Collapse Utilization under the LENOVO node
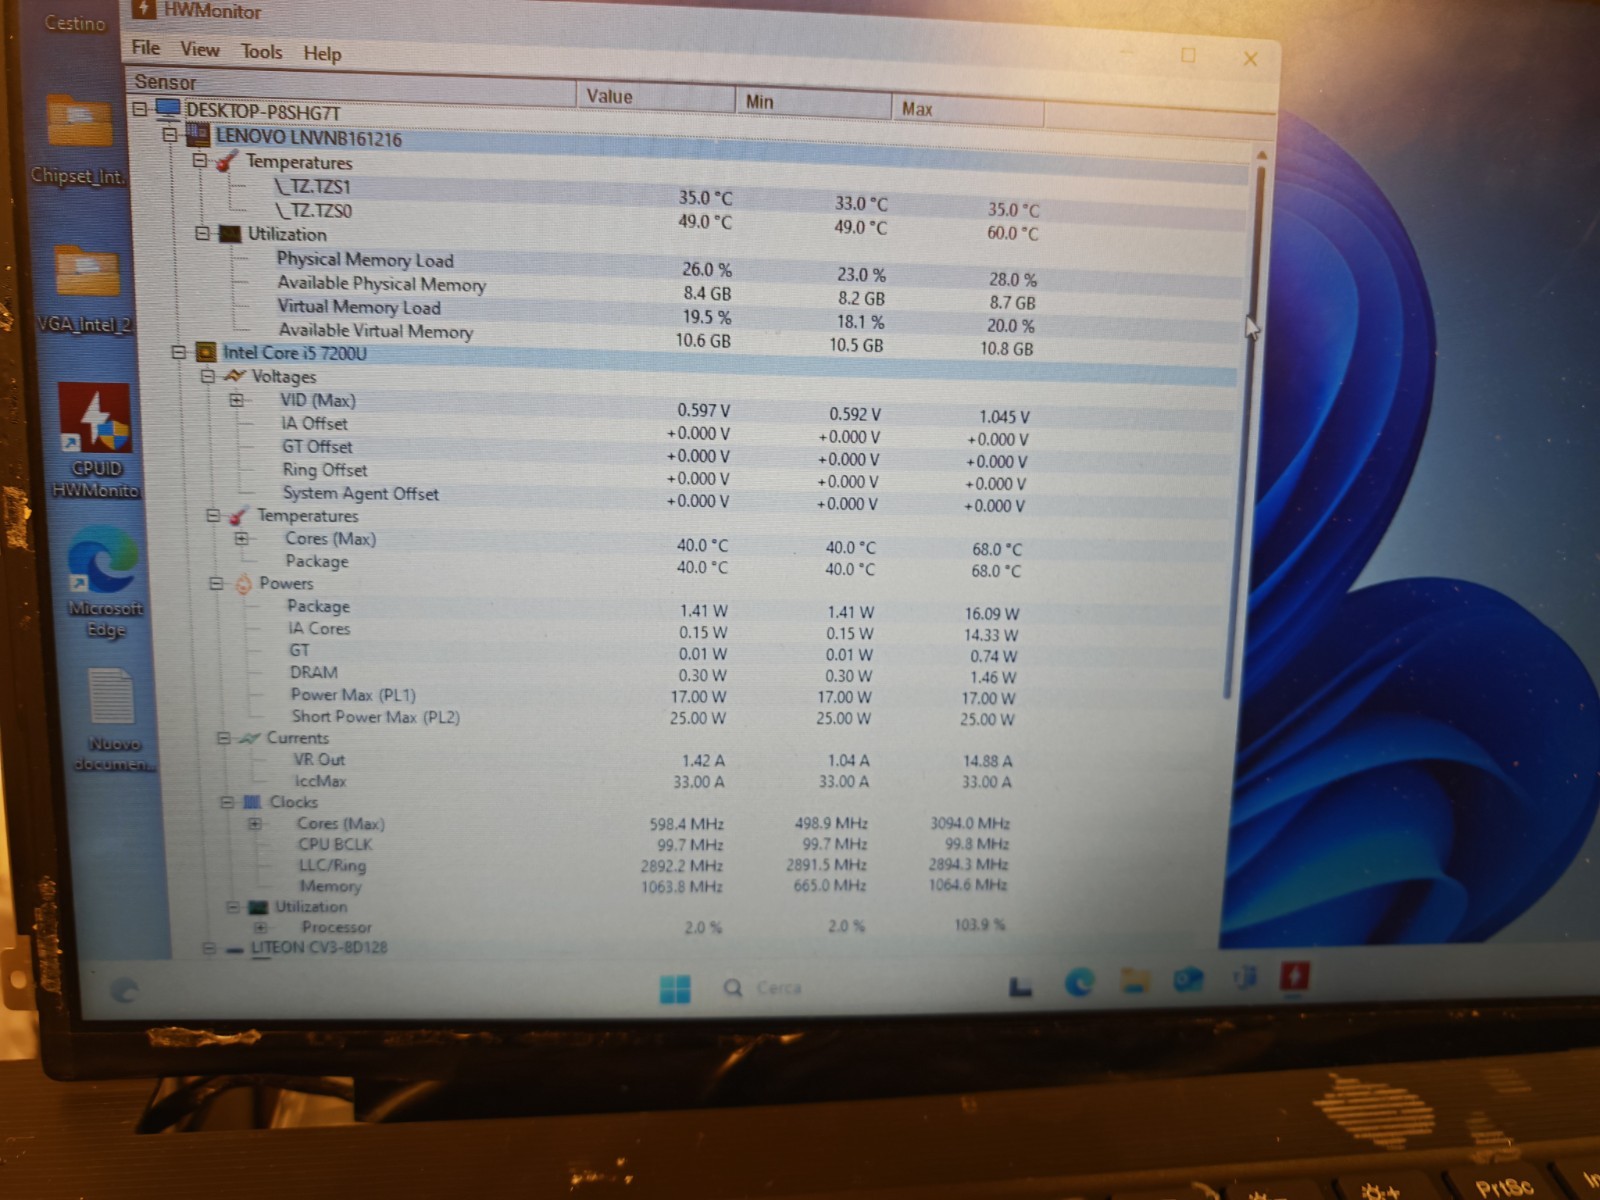This screenshot has height=1200, width=1600. (202, 233)
